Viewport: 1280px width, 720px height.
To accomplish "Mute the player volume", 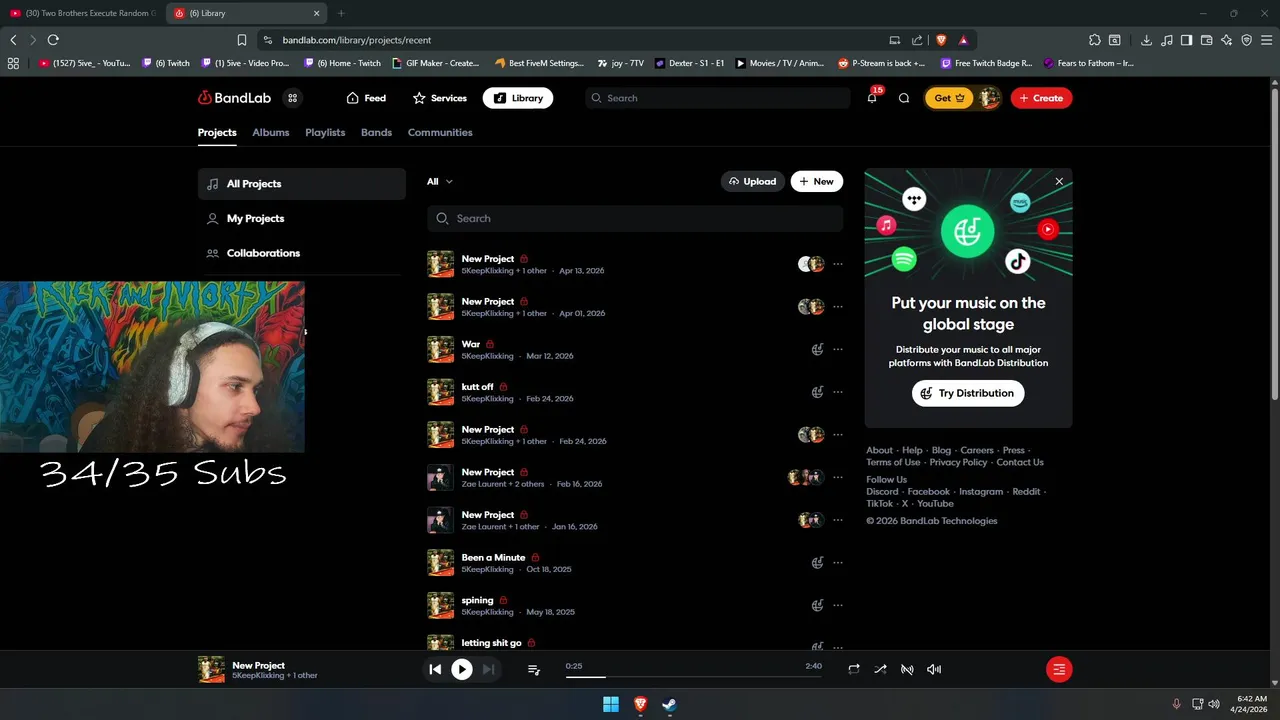I will (x=934, y=669).
